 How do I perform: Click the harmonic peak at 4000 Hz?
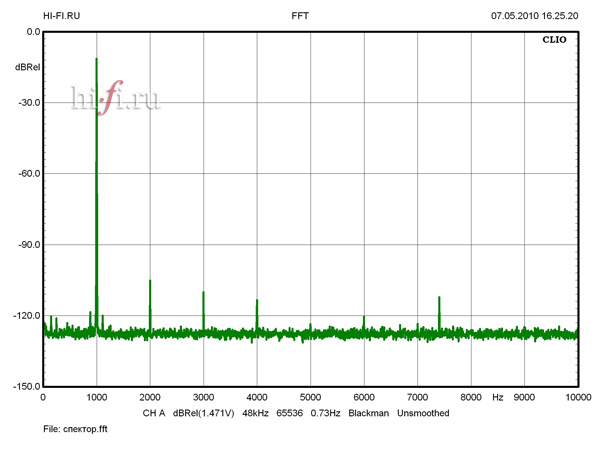pyautogui.click(x=257, y=302)
